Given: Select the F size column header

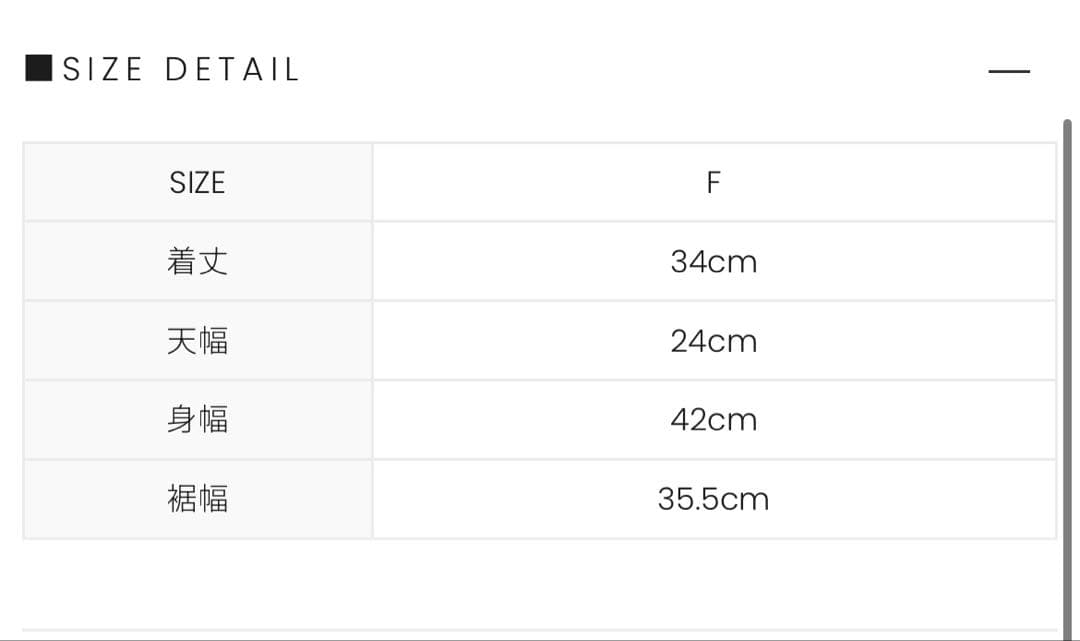Looking at the screenshot, I should 713,183.
